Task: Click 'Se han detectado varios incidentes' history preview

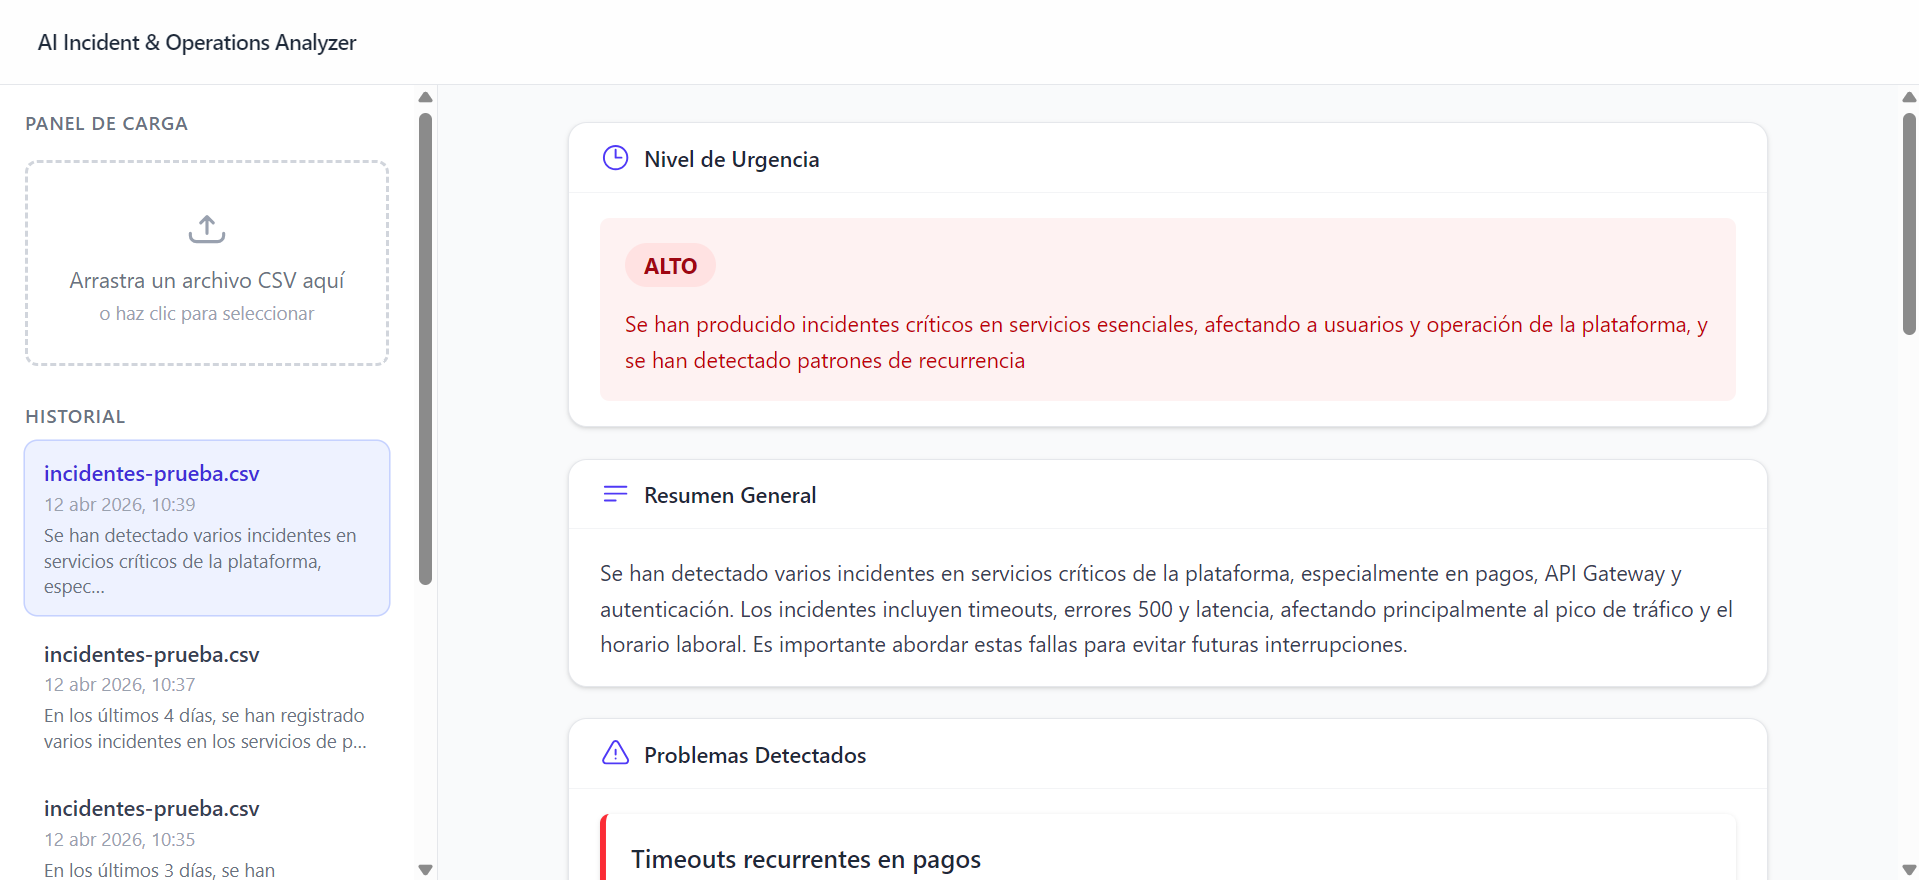Action: pyautogui.click(x=200, y=561)
